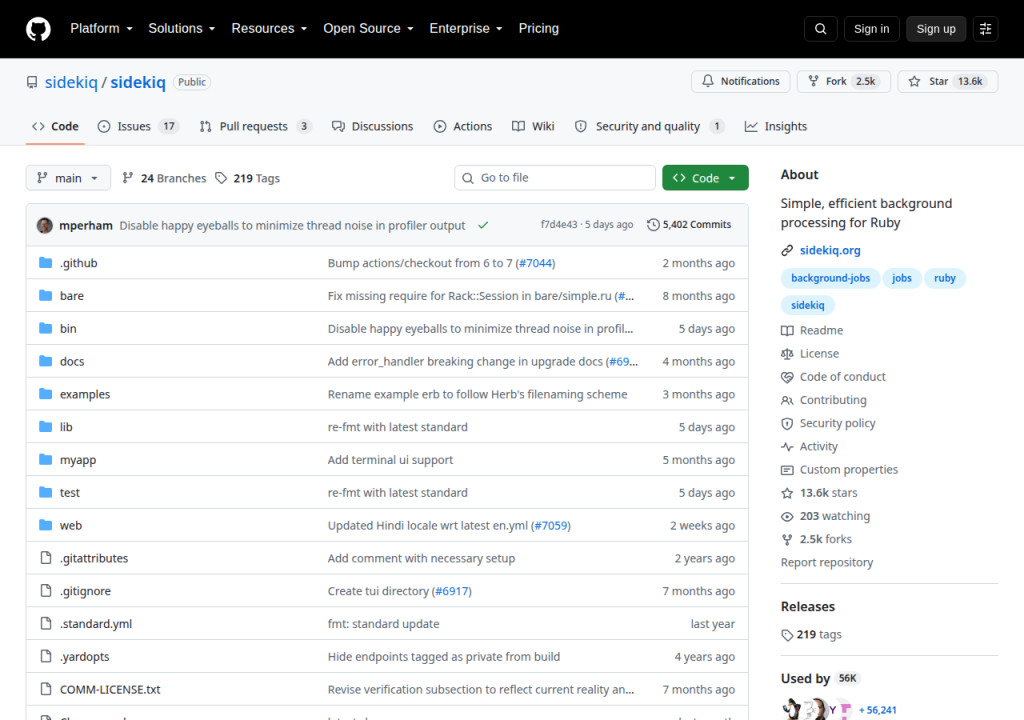Viewport: 1024px width, 720px height.
Task: Switch to the Insights tab
Action: coord(776,126)
